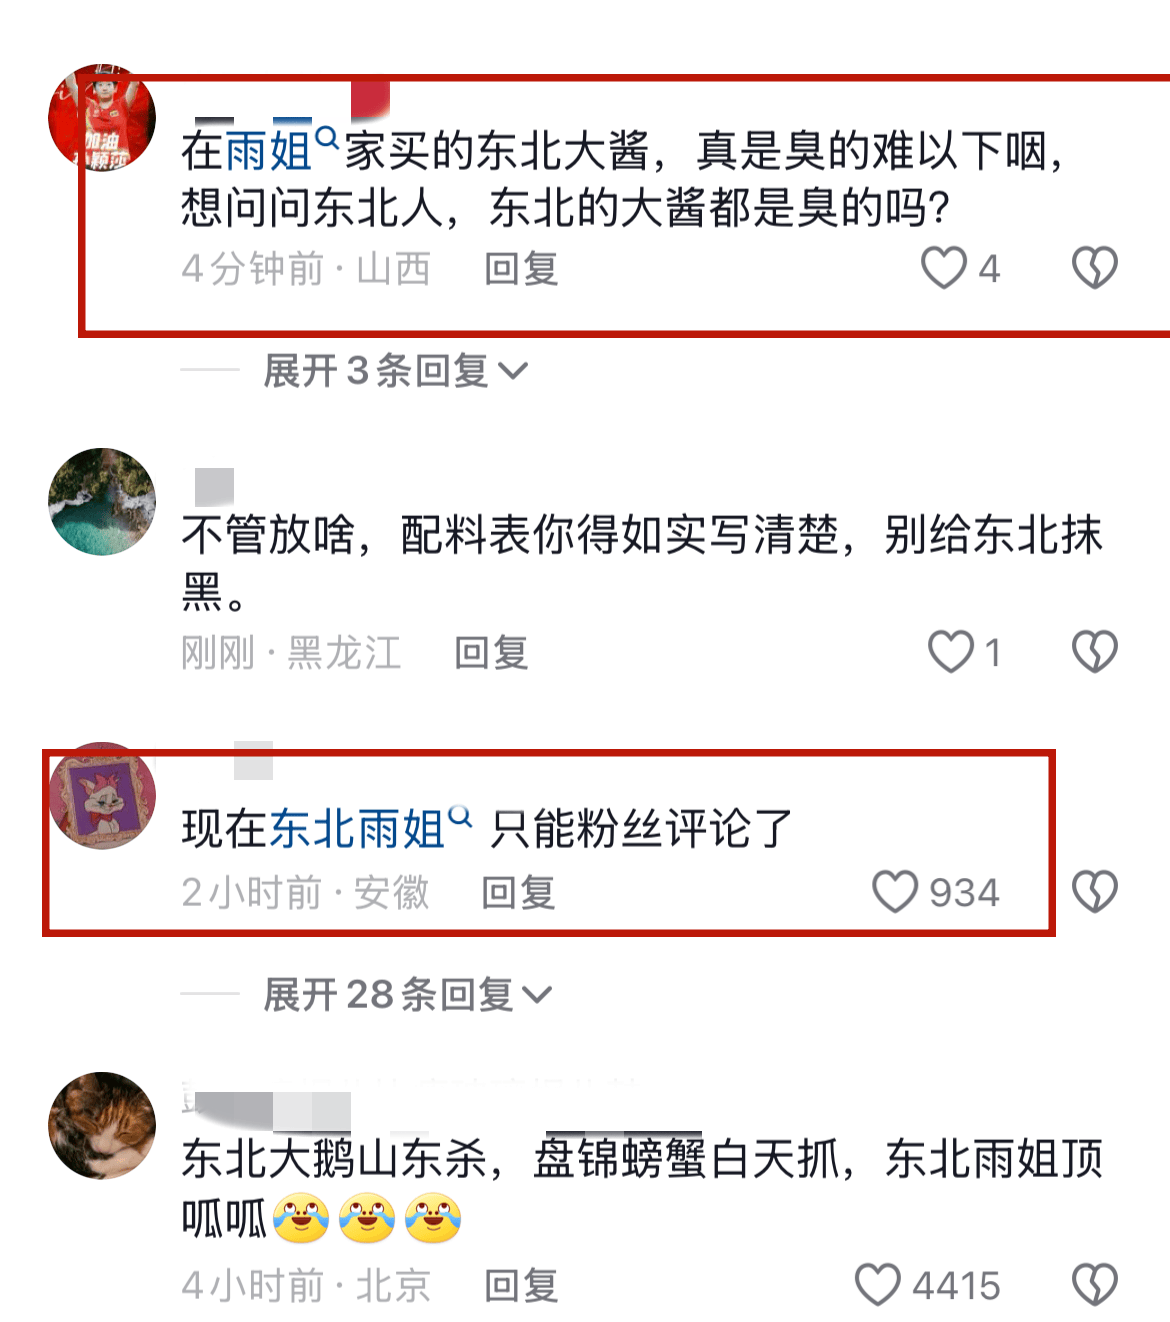Open the red-shirt avatar of first commenter

point(102,118)
